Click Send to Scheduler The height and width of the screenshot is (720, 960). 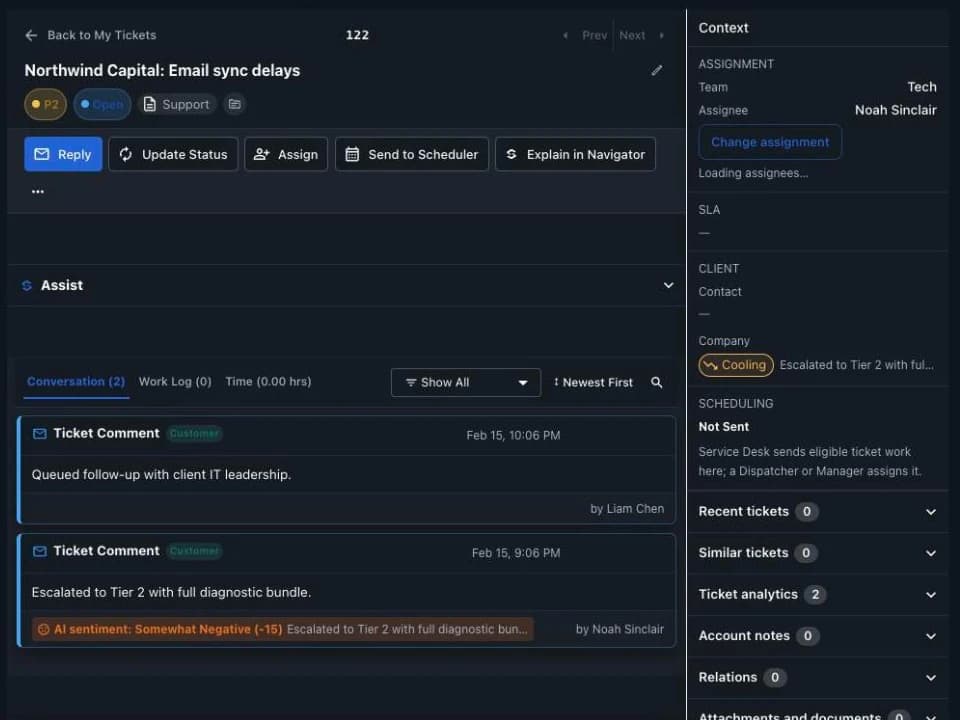(411, 154)
